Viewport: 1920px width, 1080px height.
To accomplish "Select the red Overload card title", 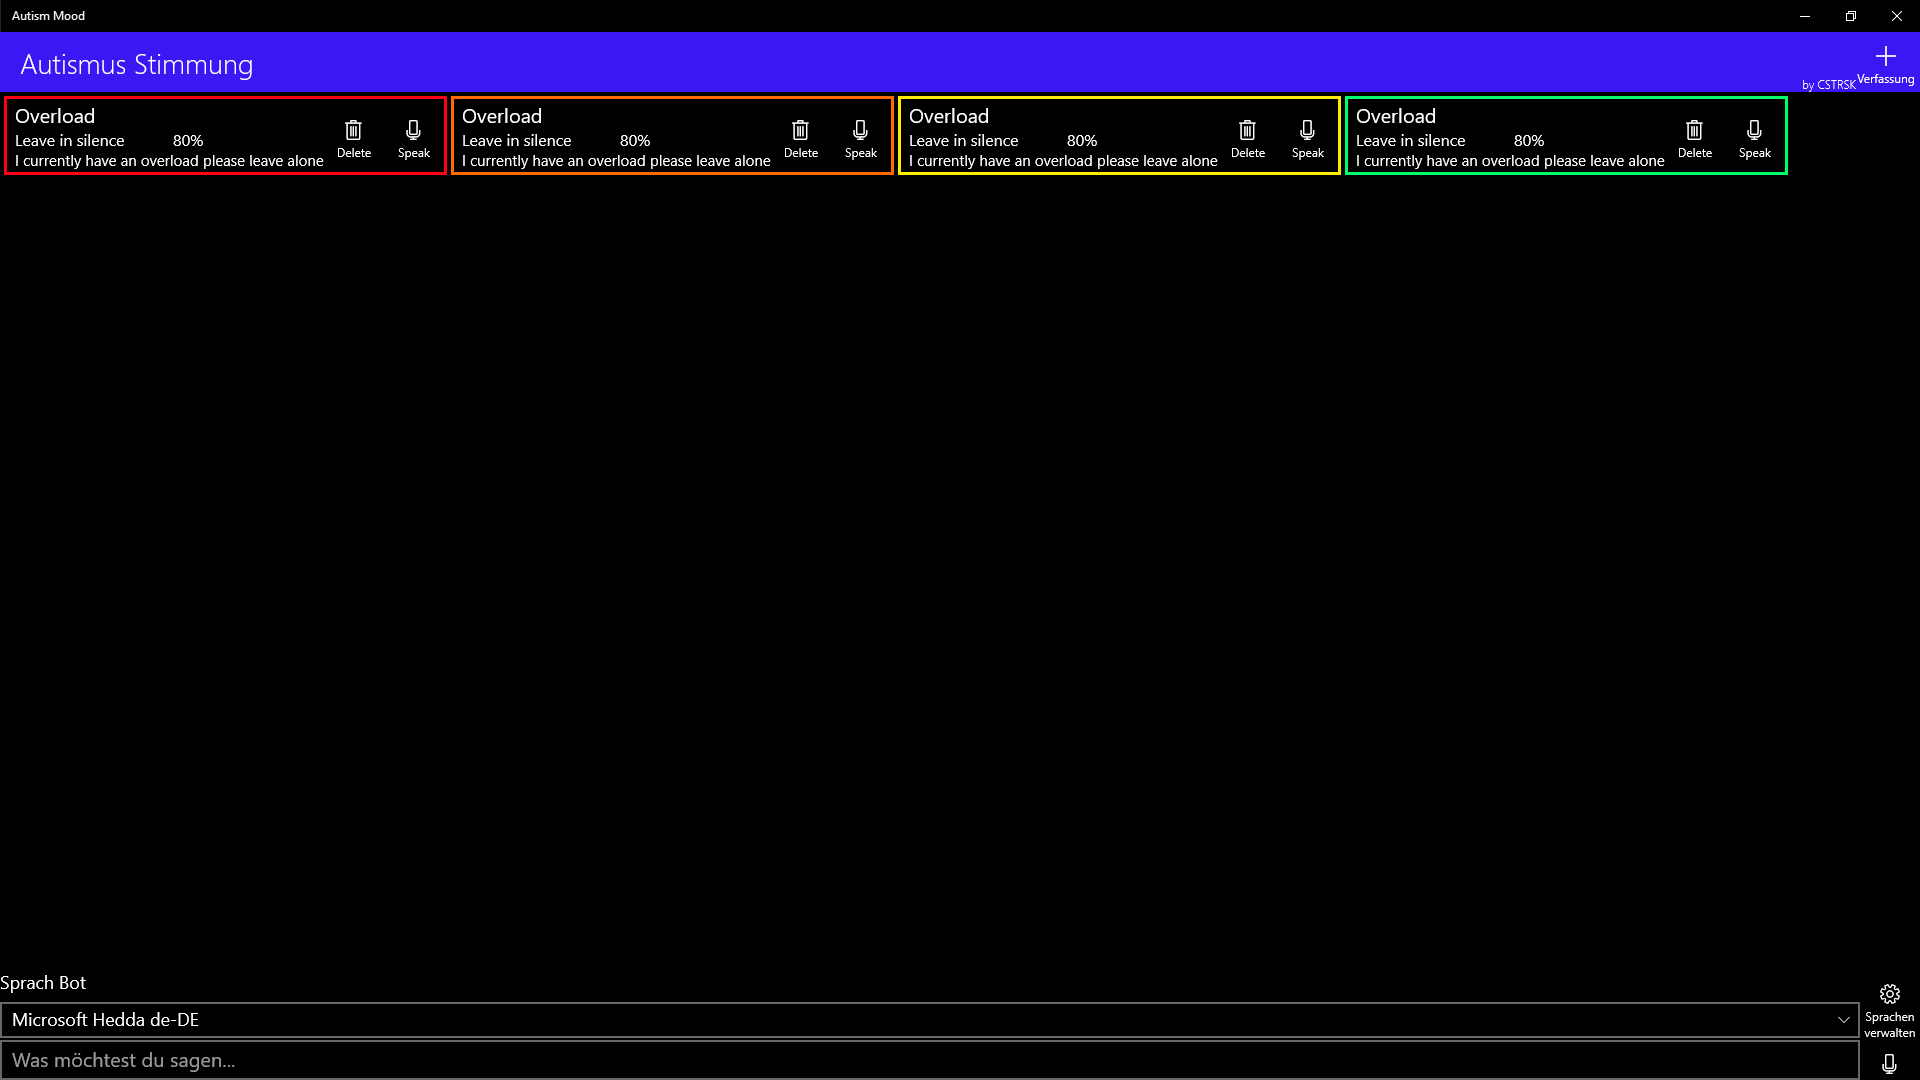I will pos(55,116).
